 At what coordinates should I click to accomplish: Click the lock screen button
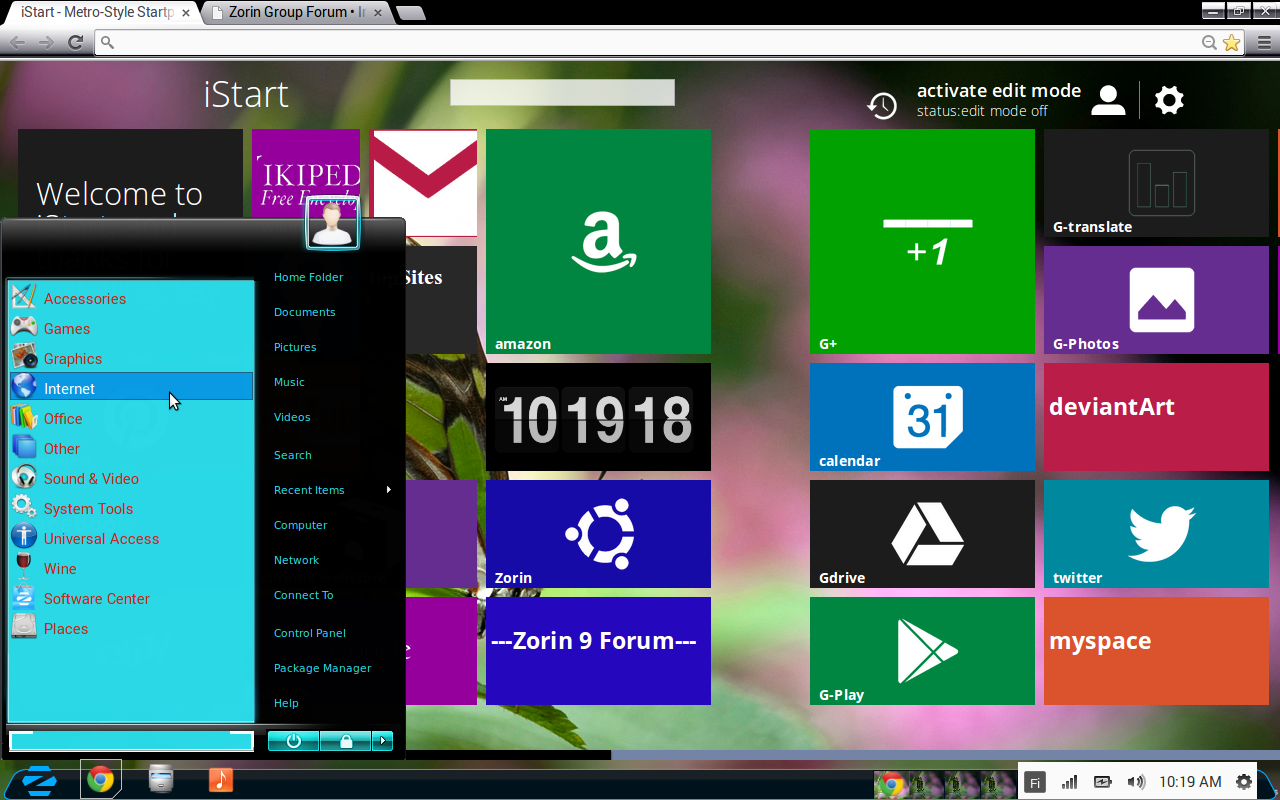[345, 741]
